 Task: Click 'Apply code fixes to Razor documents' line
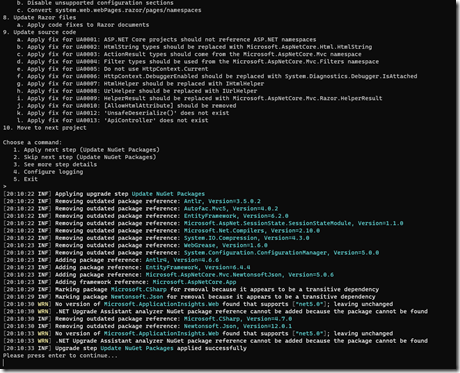[x=83, y=25]
